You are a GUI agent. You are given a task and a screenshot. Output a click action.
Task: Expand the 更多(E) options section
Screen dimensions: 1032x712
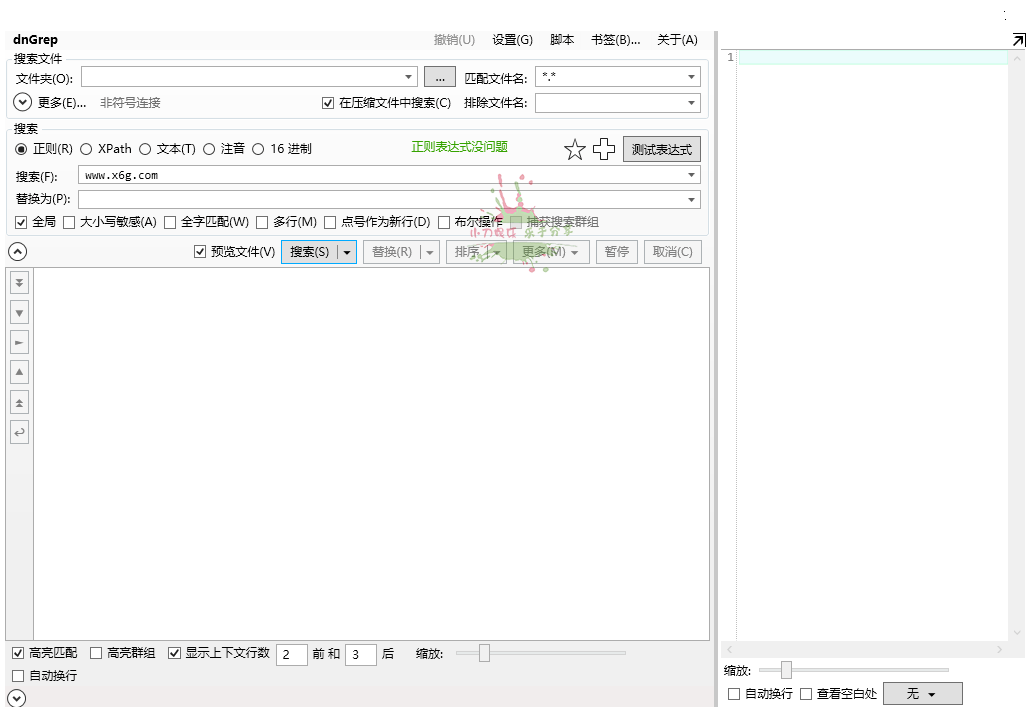21,101
